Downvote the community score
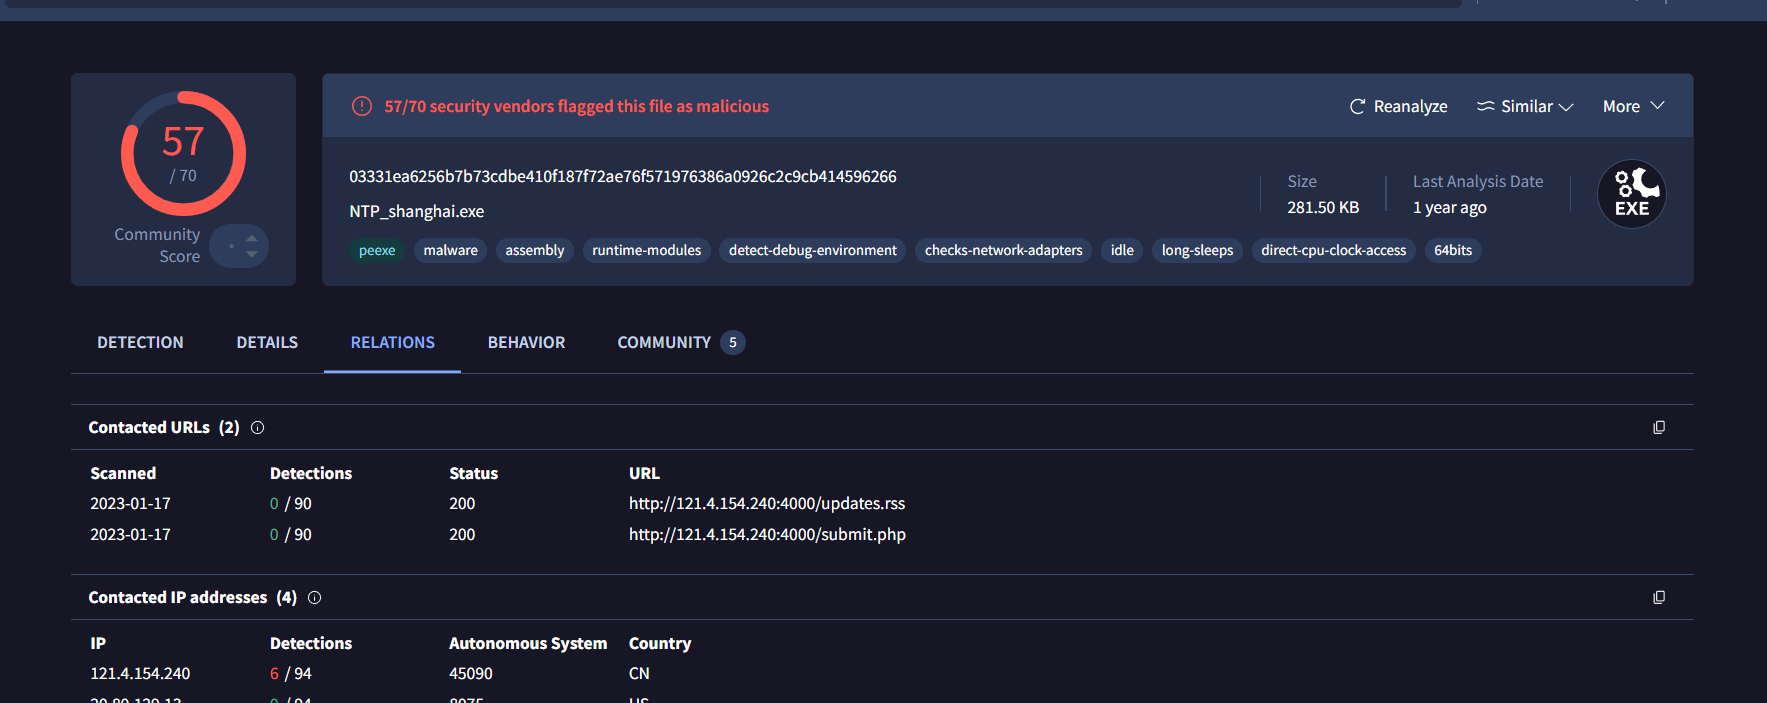The image size is (1767, 703). (252, 254)
